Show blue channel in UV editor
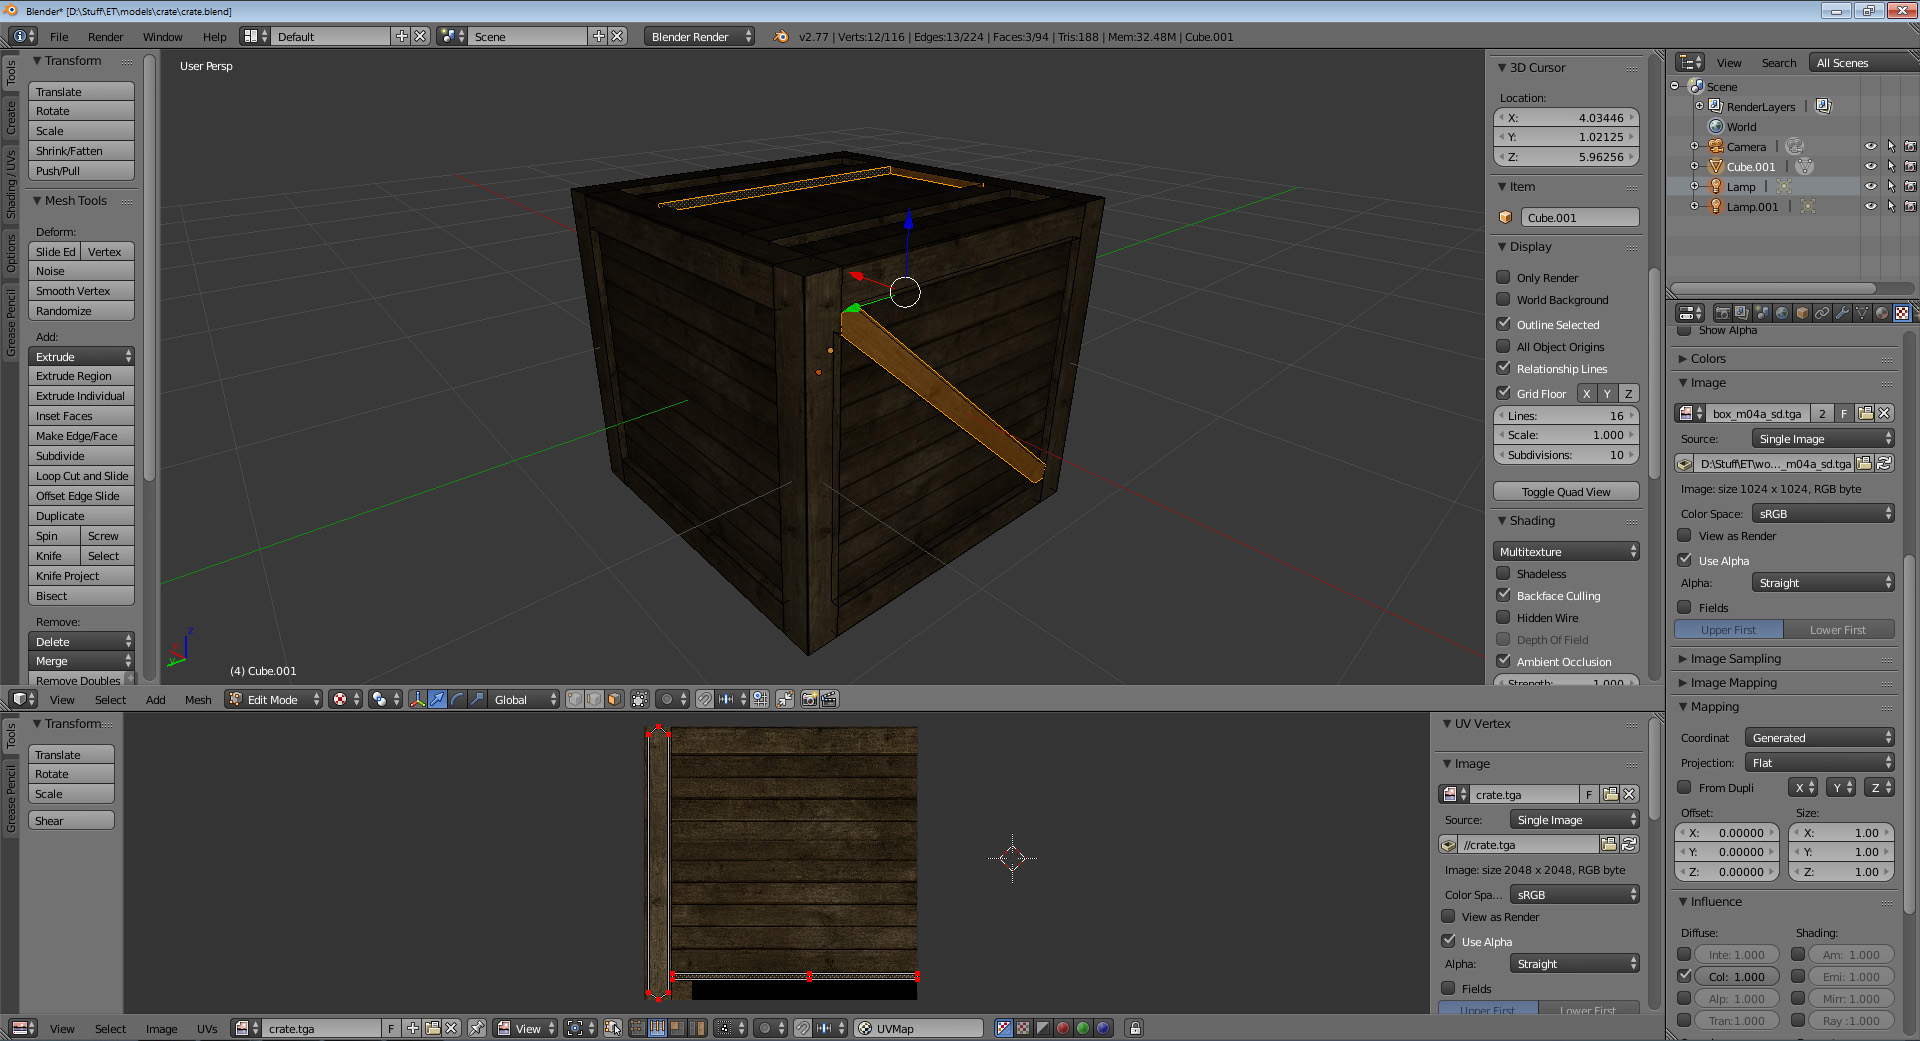 pos(1103,1028)
